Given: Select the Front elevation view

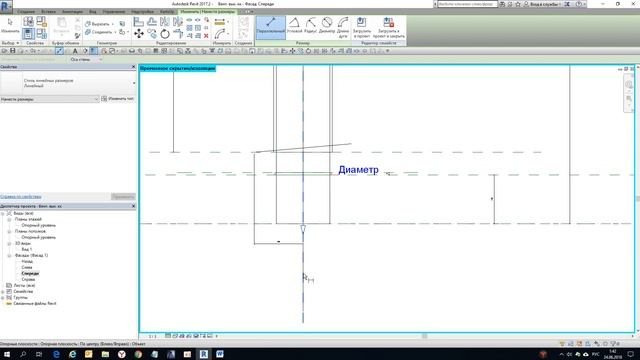Looking at the screenshot, I should [30, 273].
